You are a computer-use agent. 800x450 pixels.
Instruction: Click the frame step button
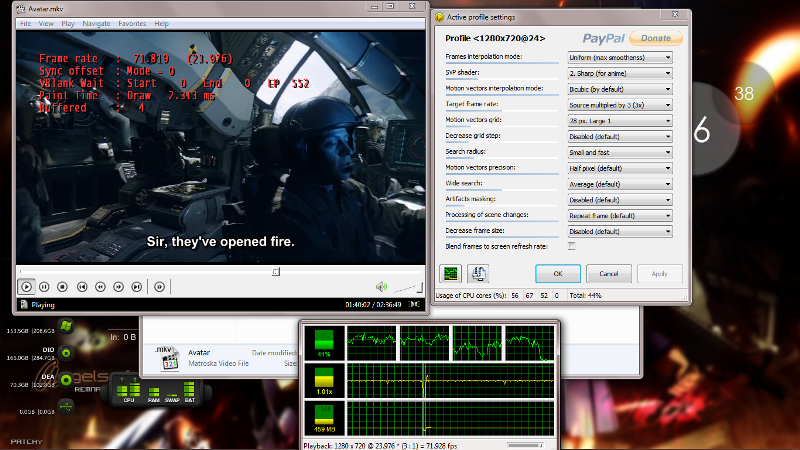coord(159,287)
